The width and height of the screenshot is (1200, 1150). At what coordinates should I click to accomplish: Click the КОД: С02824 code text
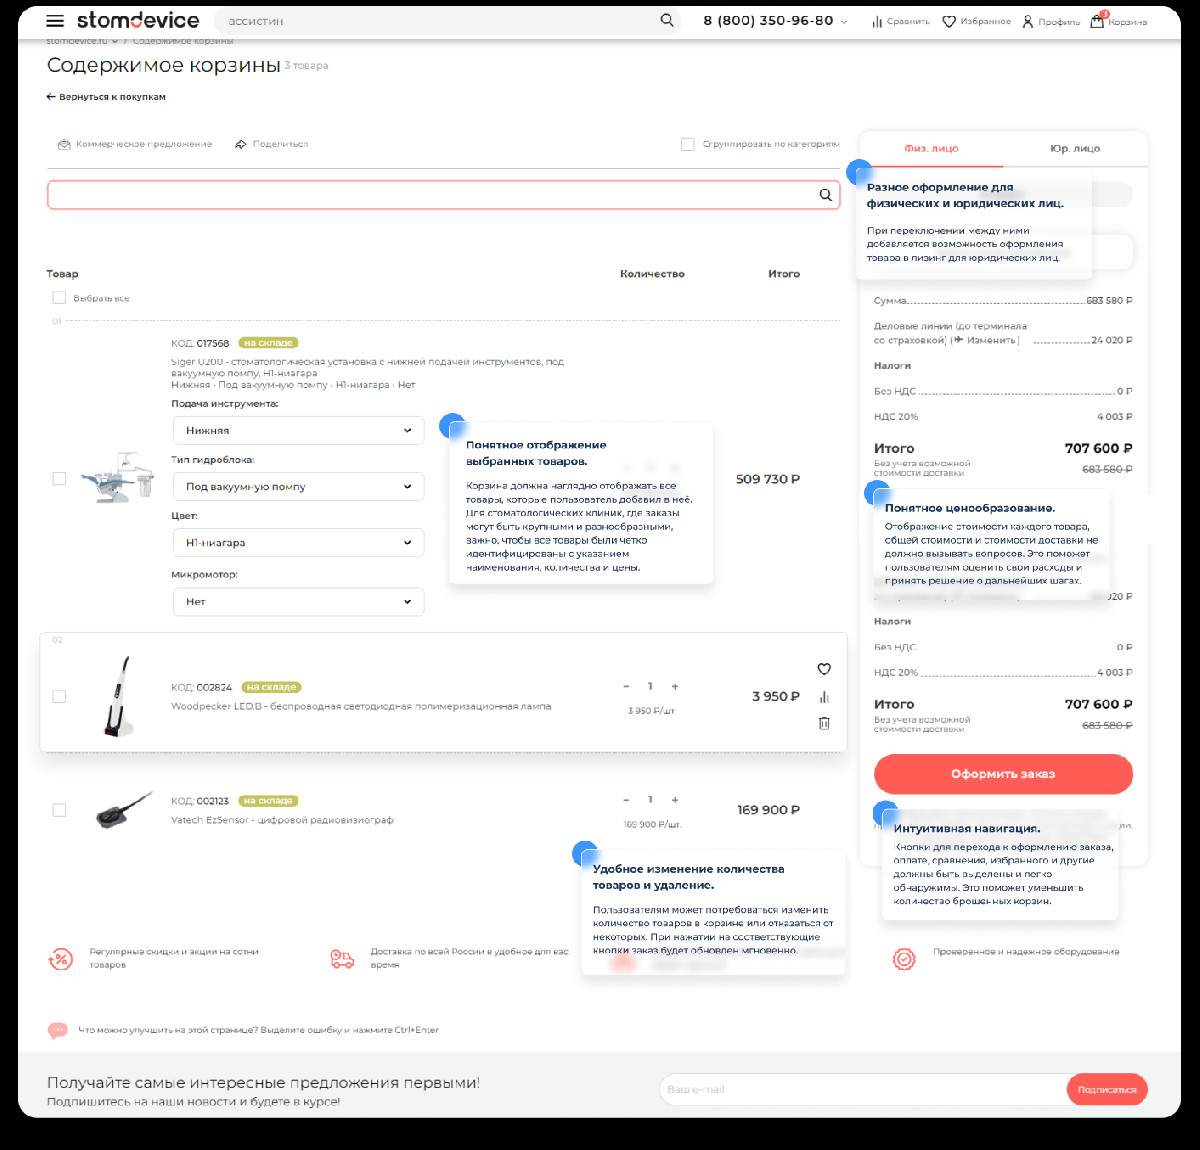pyautogui.click(x=201, y=687)
